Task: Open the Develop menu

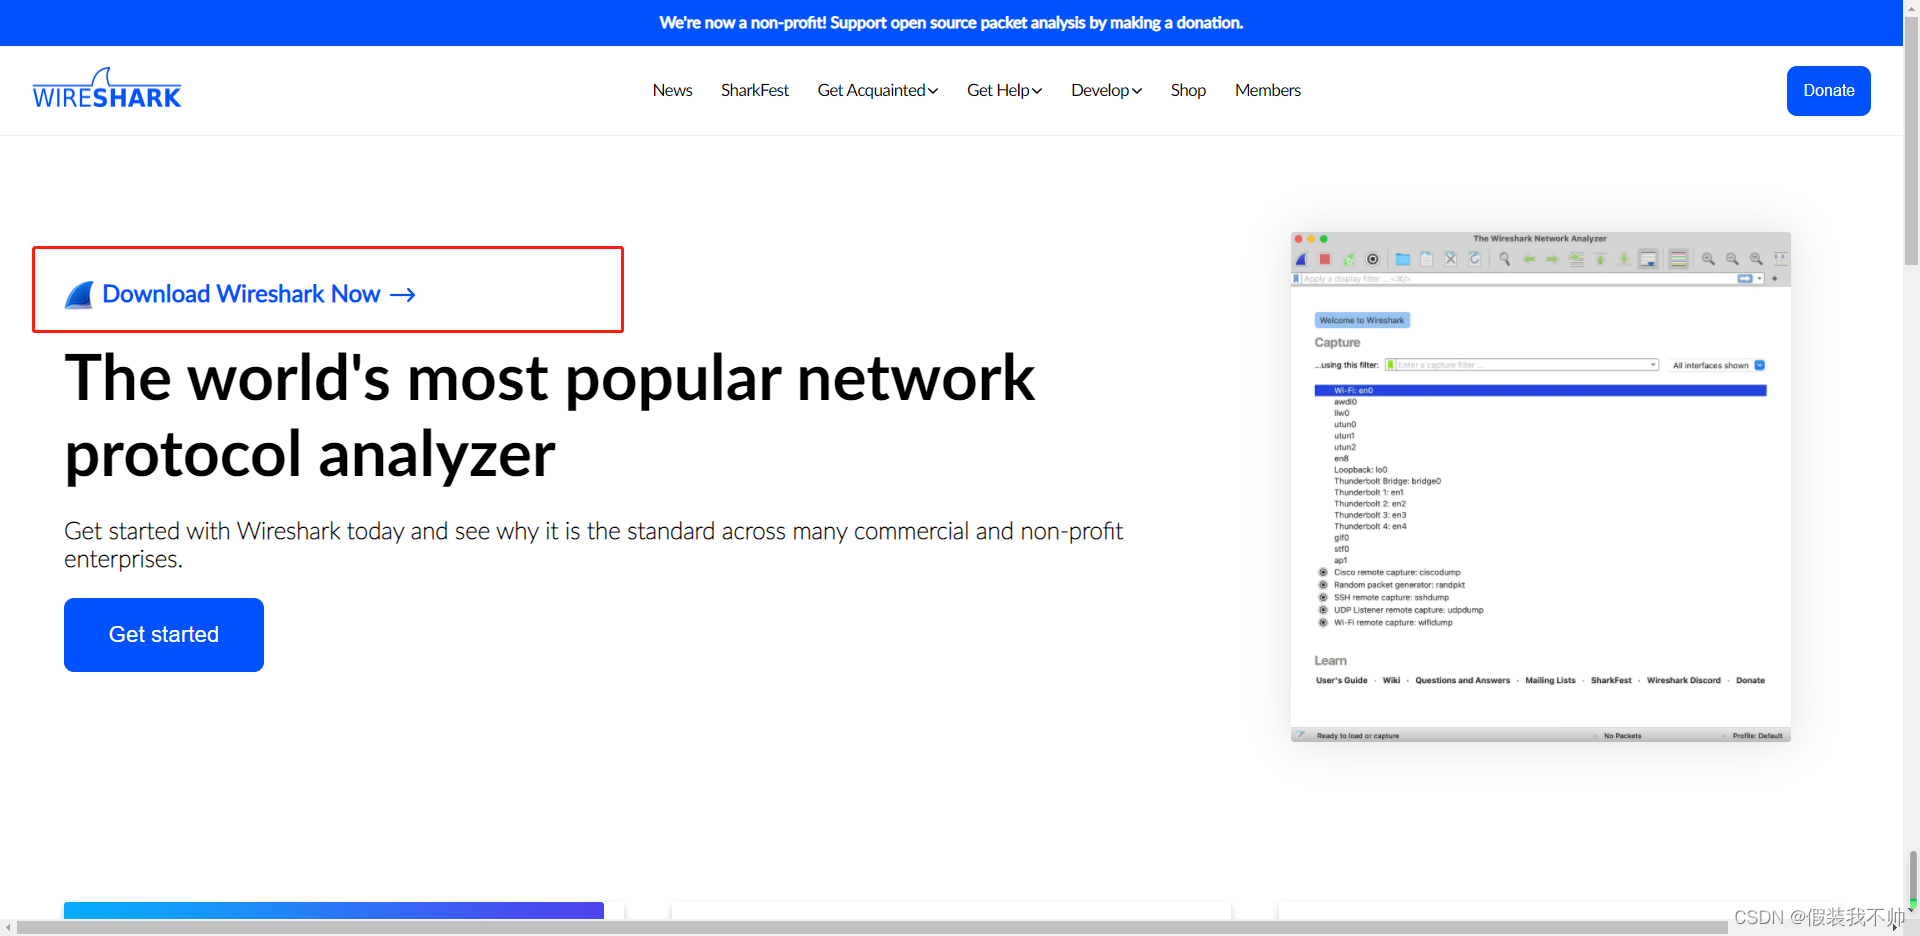Action: [x=1106, y=90]
